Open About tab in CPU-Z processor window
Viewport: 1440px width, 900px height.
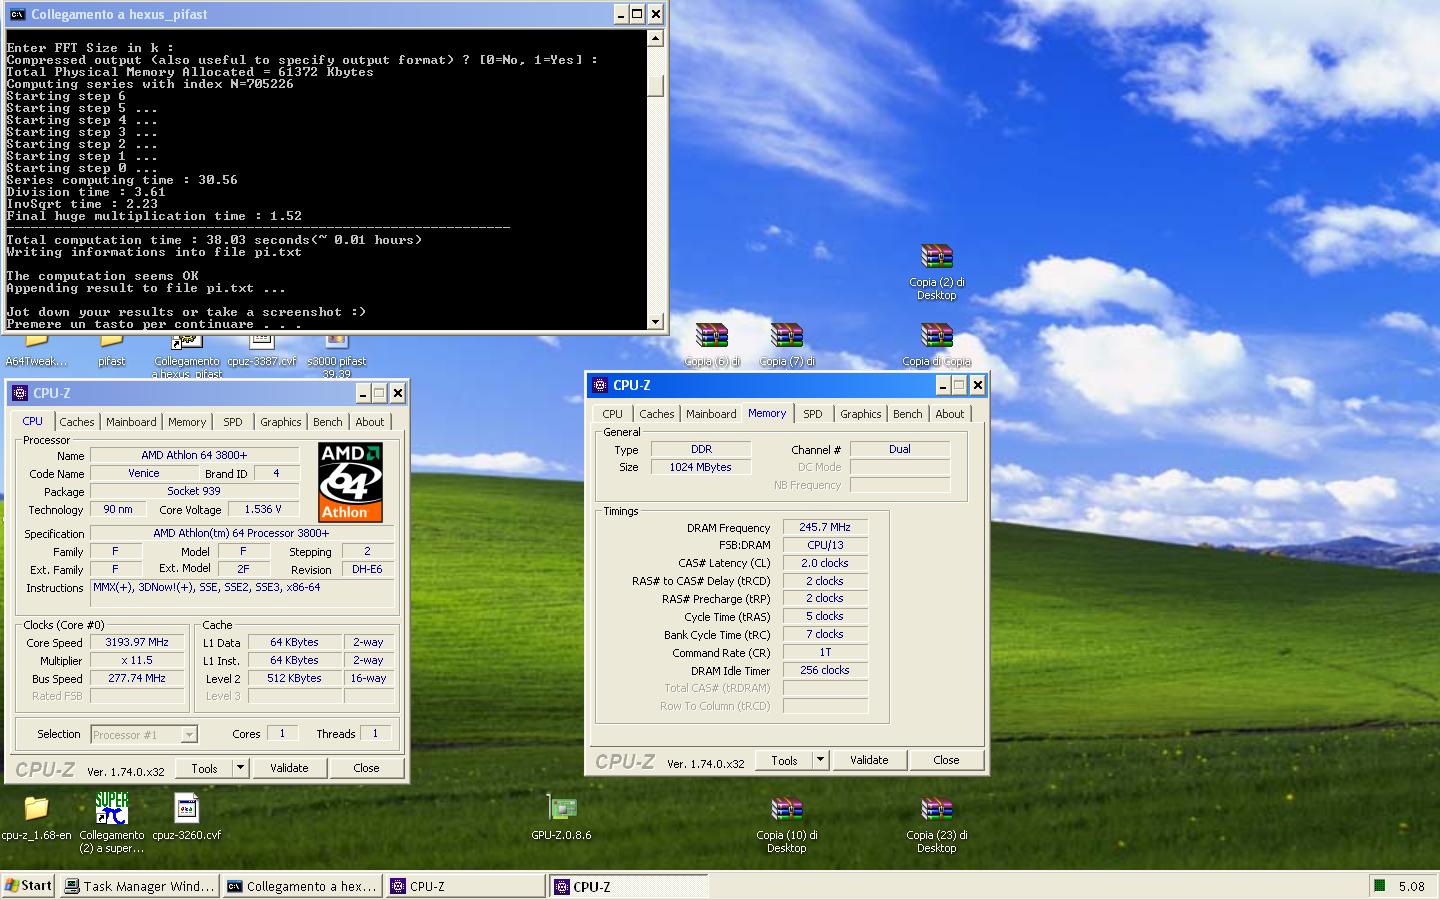click(370, 422)
